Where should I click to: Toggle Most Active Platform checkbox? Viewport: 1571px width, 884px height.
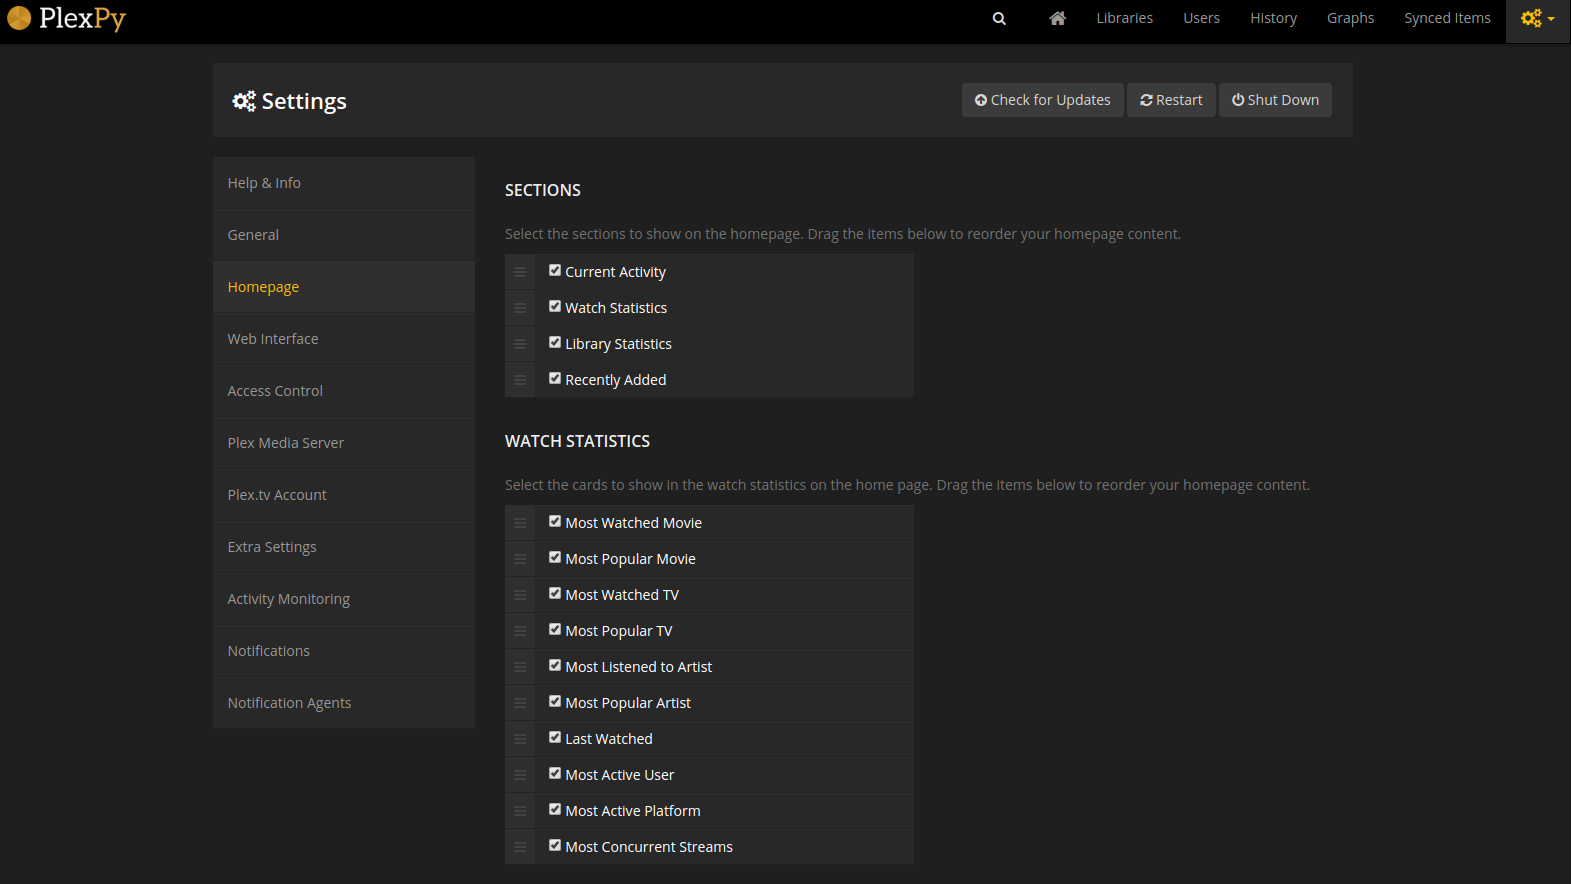(x=555, y=809)
